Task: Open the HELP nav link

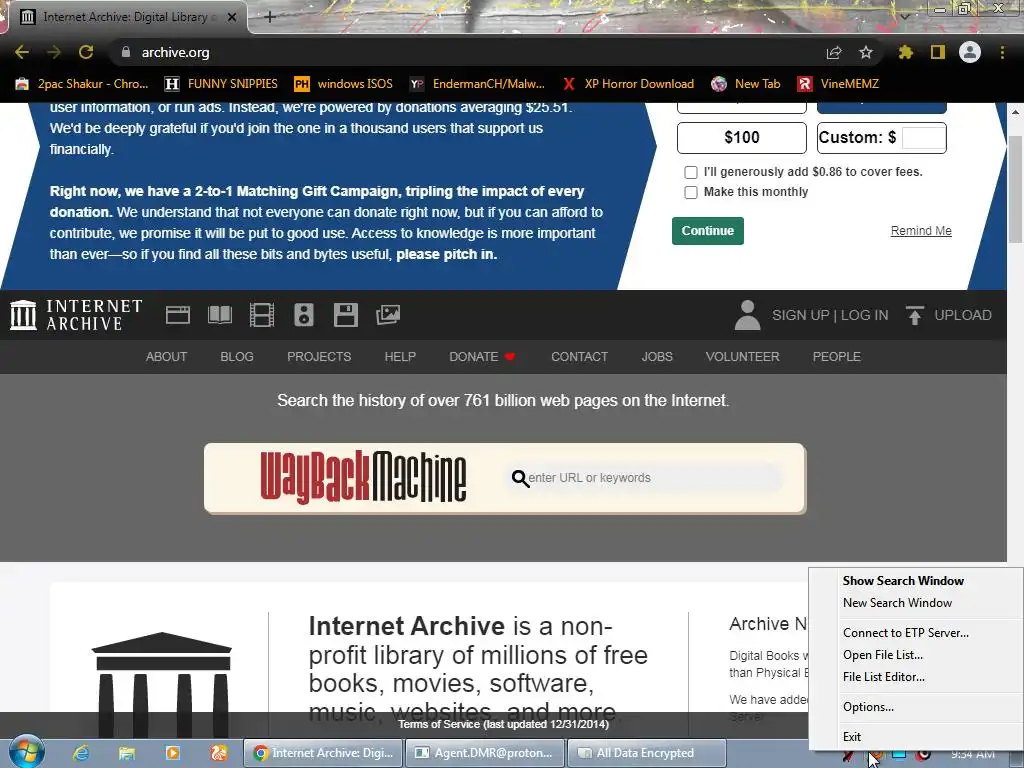Action: (x=400, y=357)
